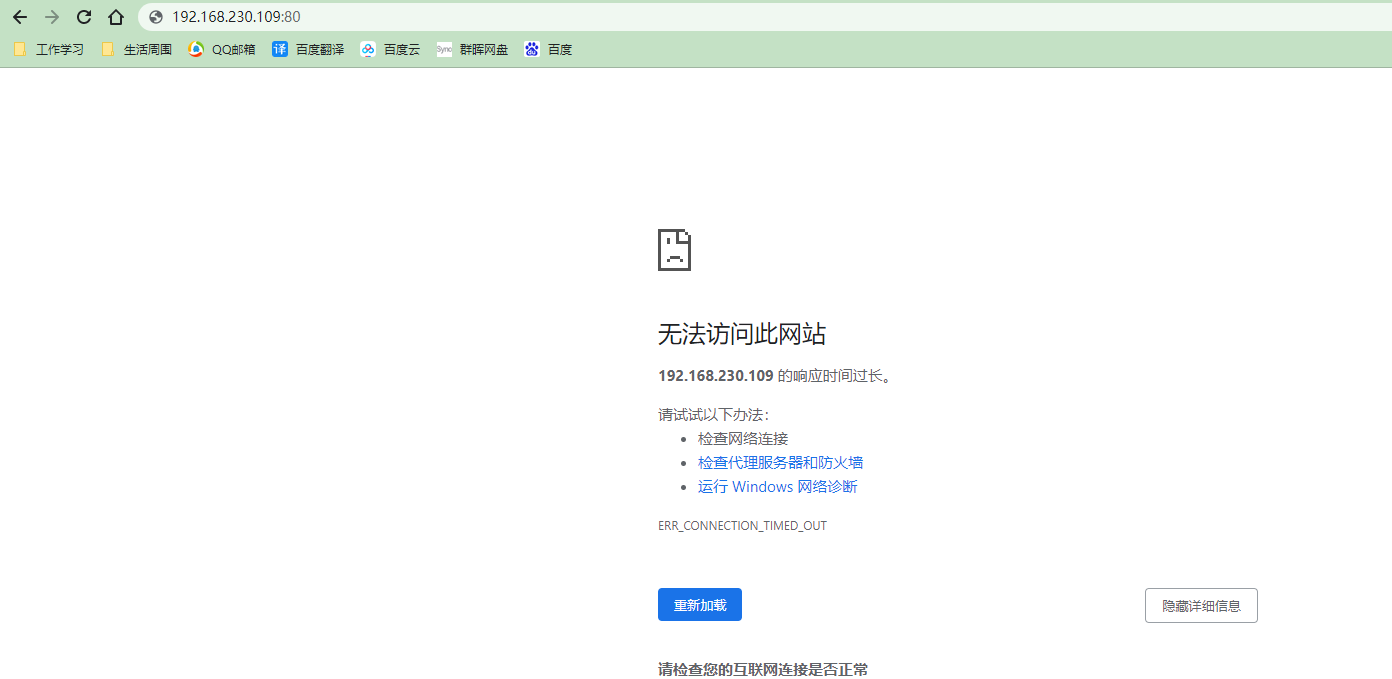The width and height of the screenshot is (1392, 679).
Task: Click the browser forward arrow
Action: tap(52, 17)
